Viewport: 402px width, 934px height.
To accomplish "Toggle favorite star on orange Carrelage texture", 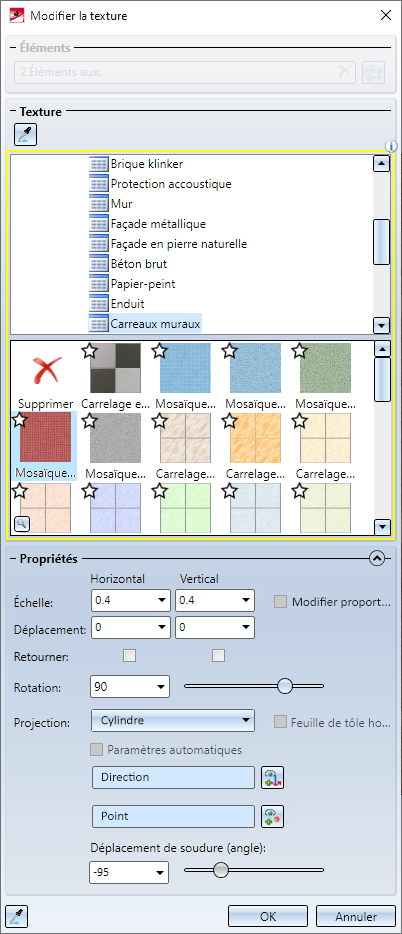I will [x=229, y=421].
